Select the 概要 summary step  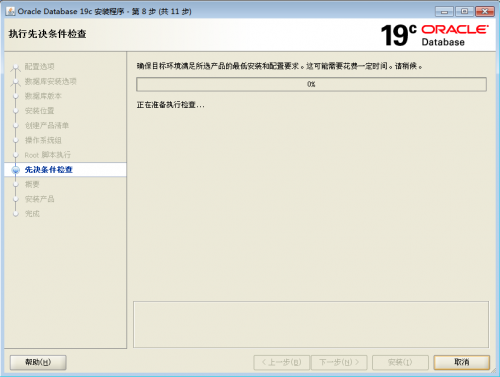pyautogui.click(x=32, y=184)
